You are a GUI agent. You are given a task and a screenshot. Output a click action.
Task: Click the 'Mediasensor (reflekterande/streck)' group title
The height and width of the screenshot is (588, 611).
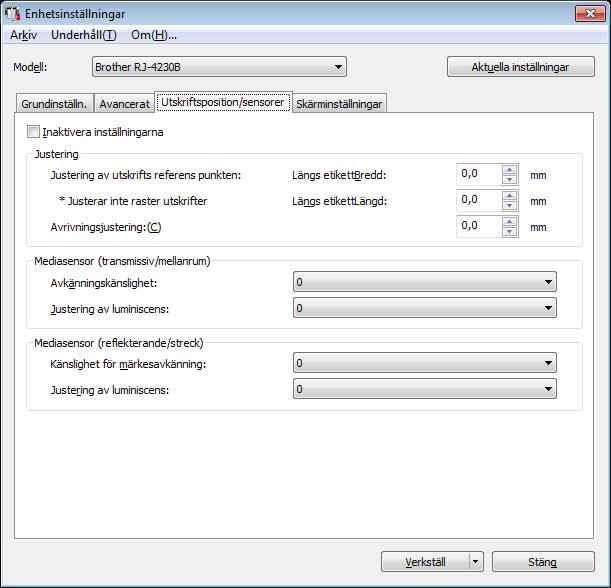(119, 343)
